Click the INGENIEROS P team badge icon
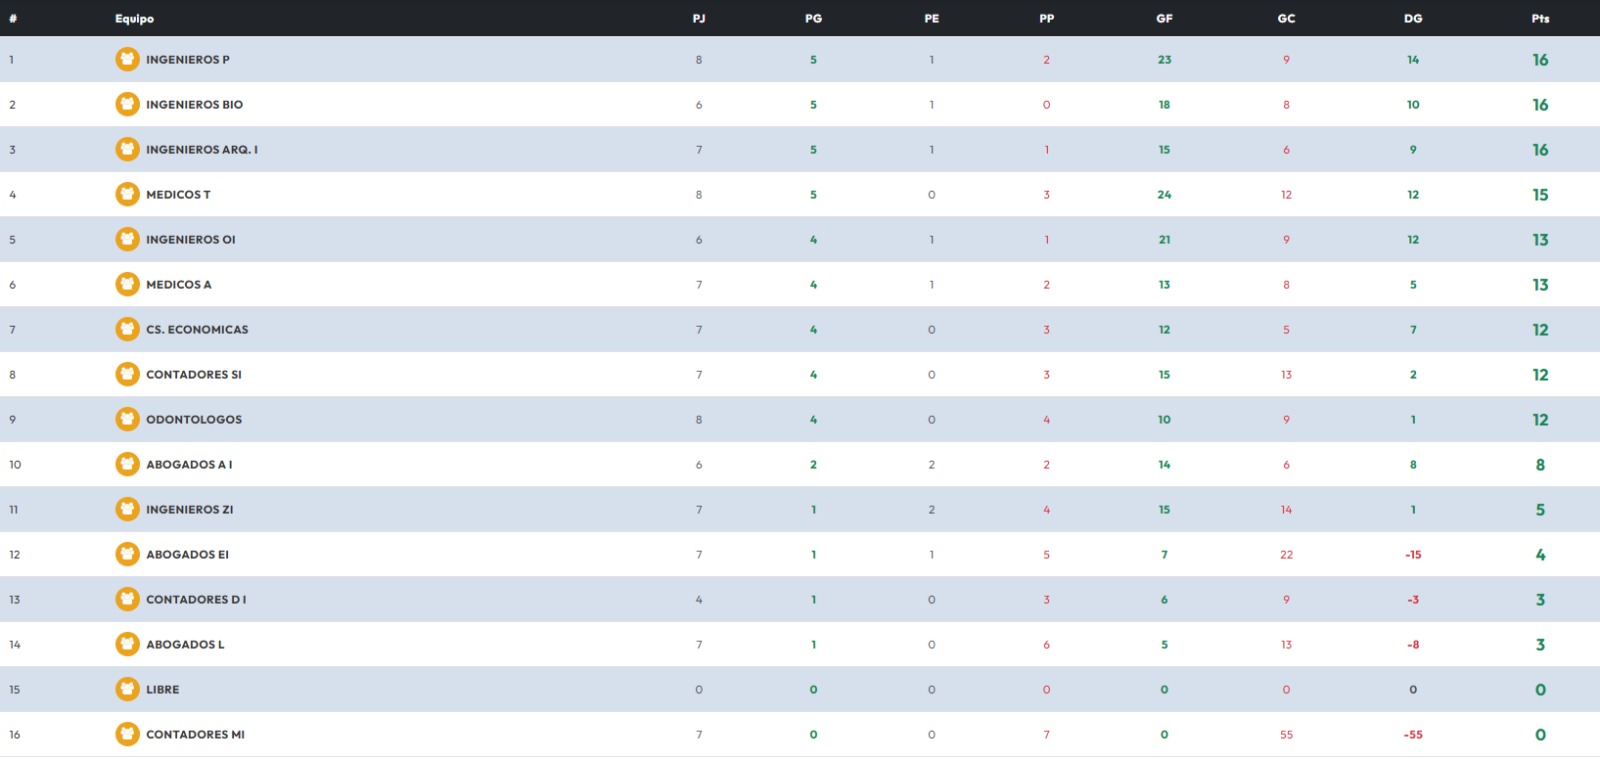1600x760 pixels. [127, 59]
